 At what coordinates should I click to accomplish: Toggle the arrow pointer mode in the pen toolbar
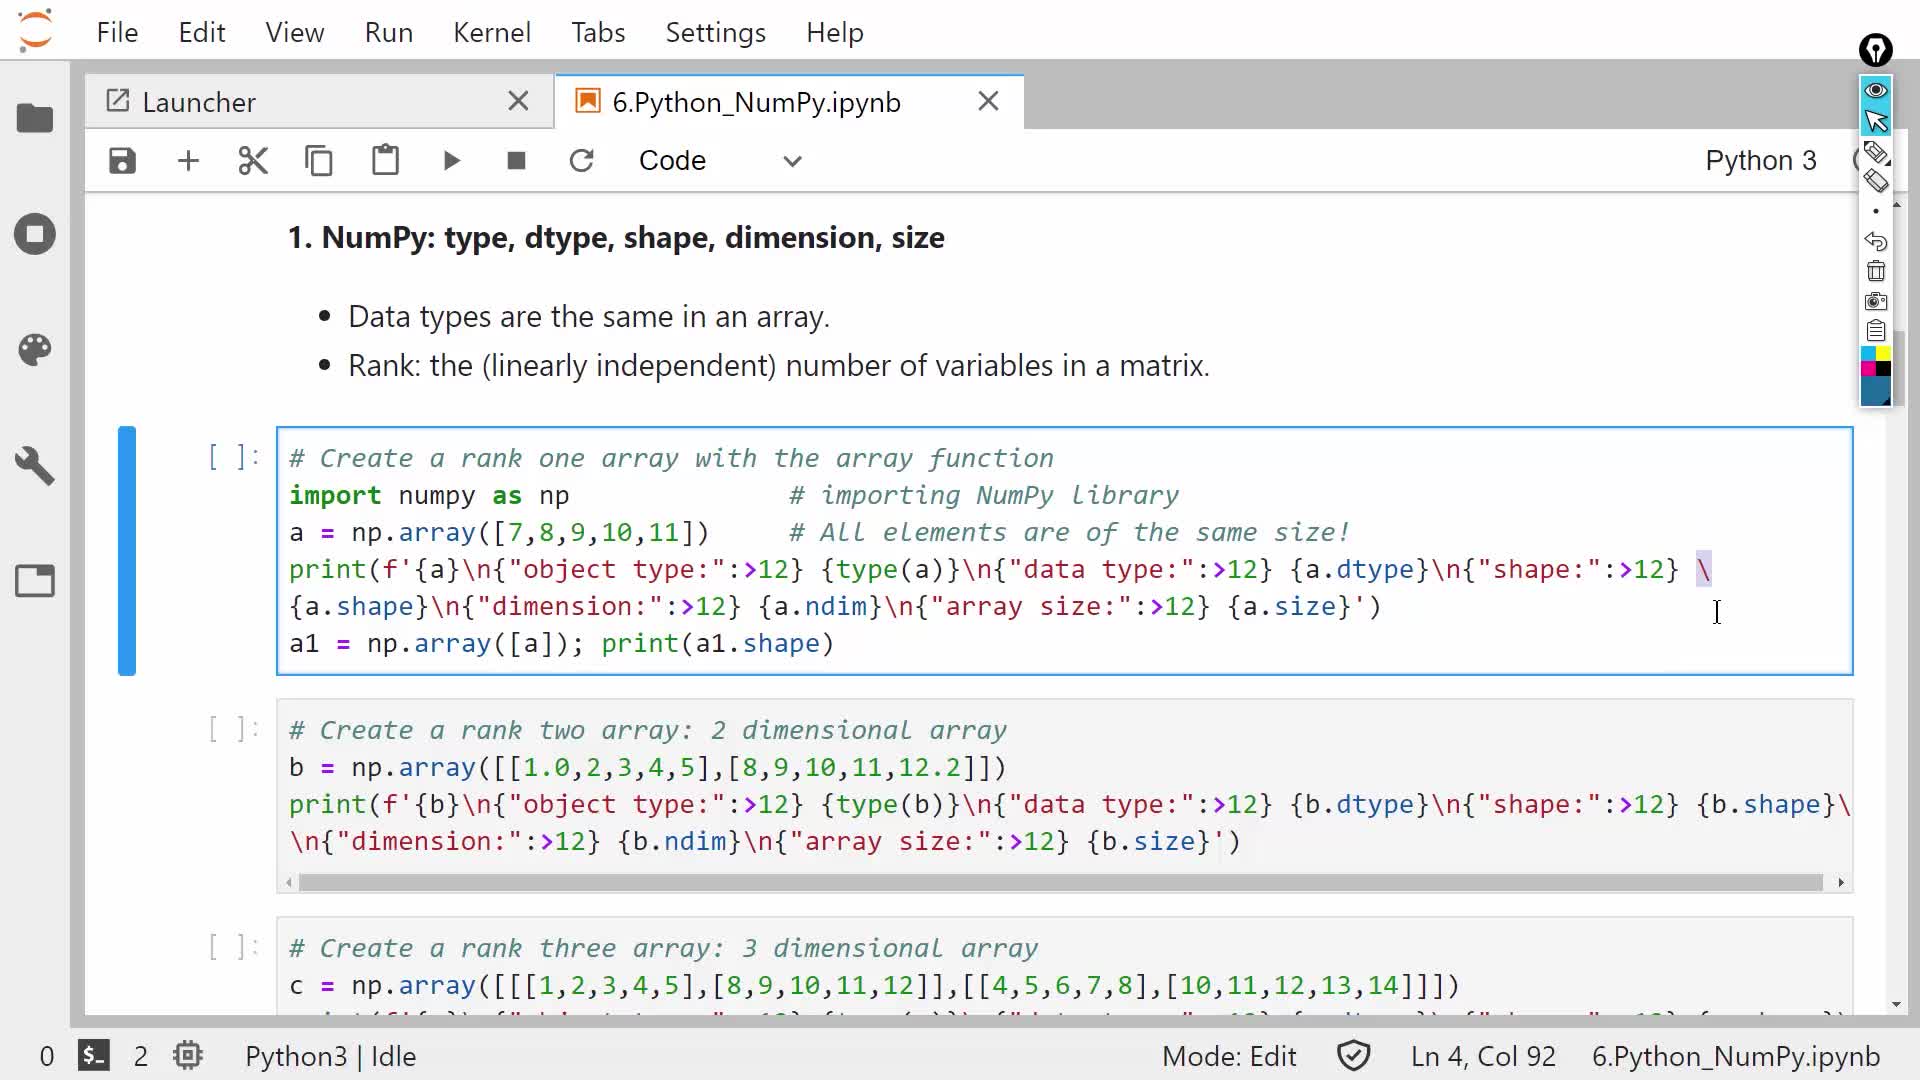(x=1875, y=121)
